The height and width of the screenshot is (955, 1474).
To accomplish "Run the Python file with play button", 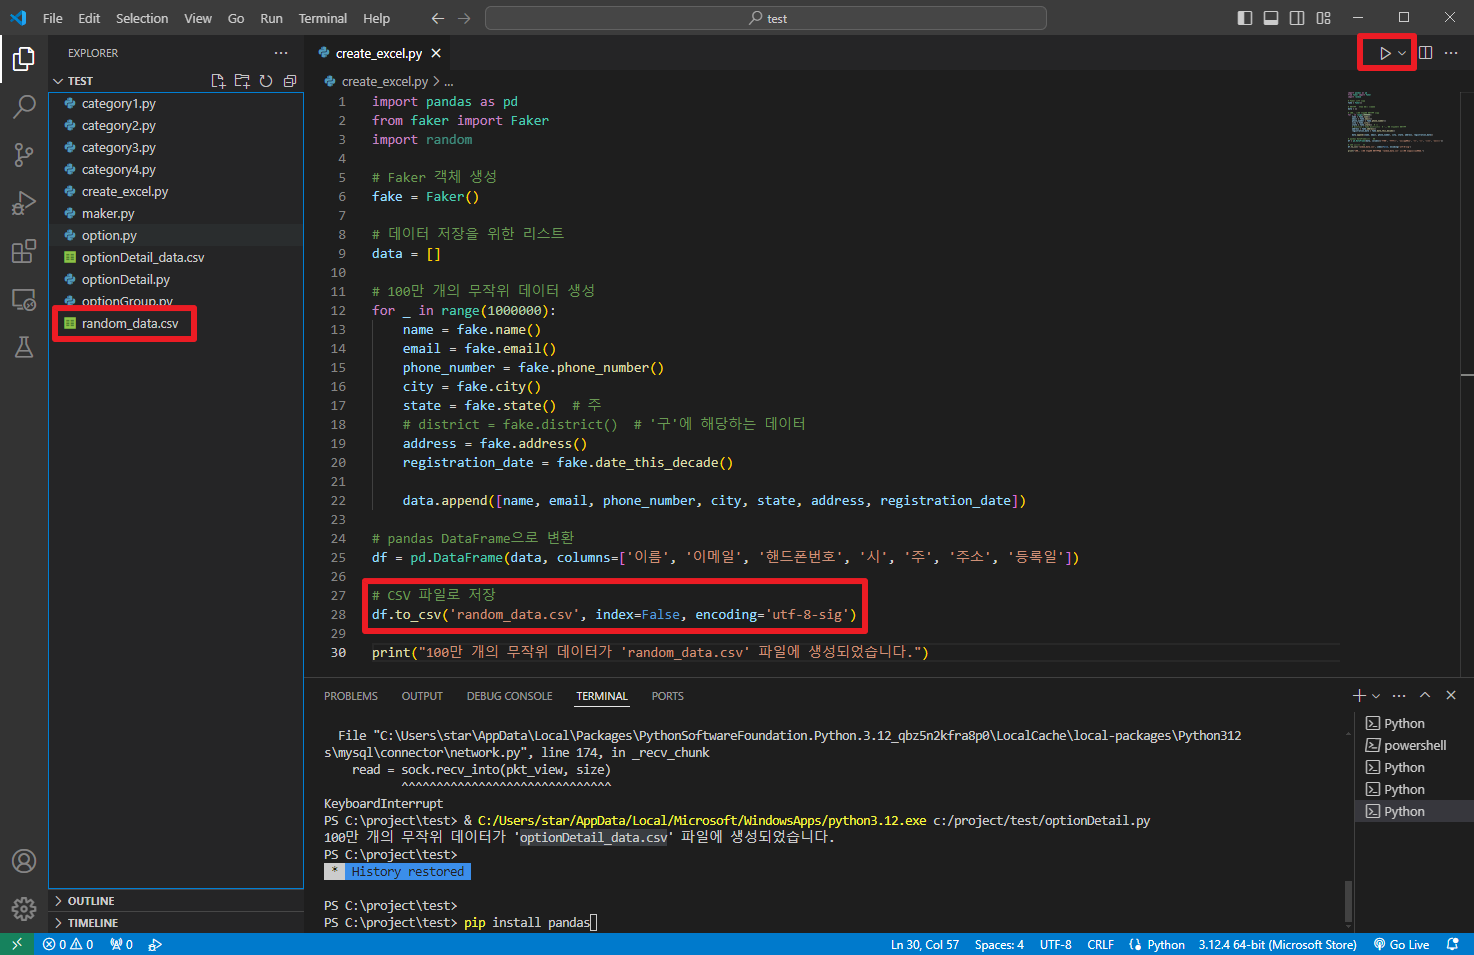I will pyautogui.click(x=1384, y=53).
